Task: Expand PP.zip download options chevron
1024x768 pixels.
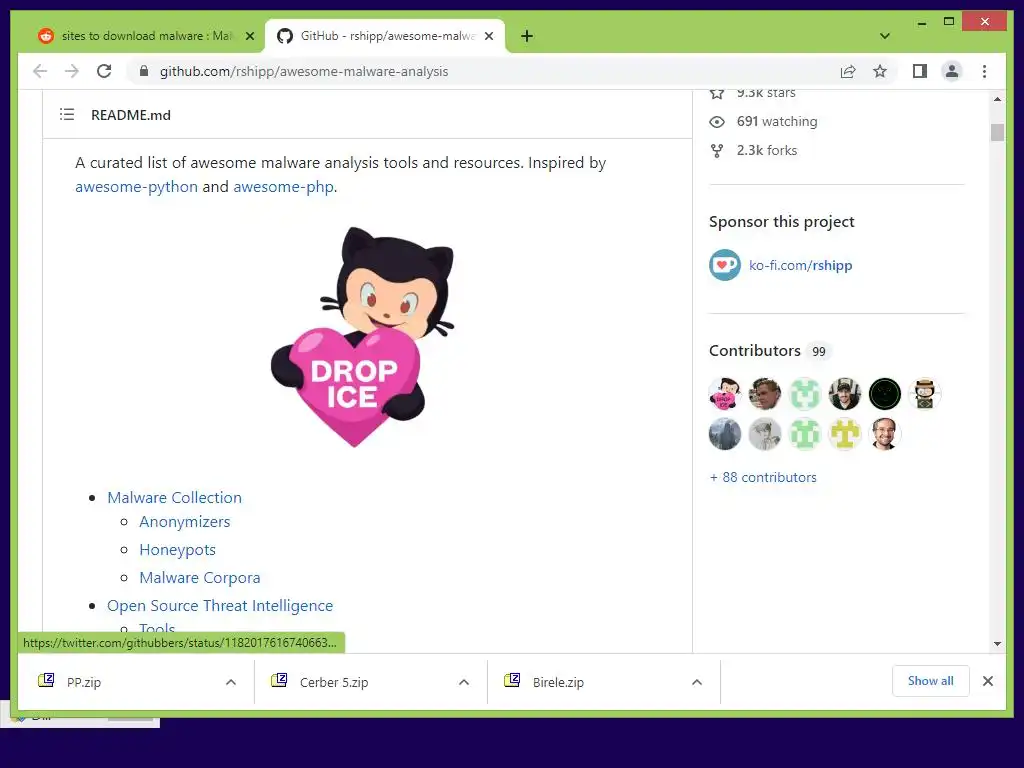Action: point(231,682)
